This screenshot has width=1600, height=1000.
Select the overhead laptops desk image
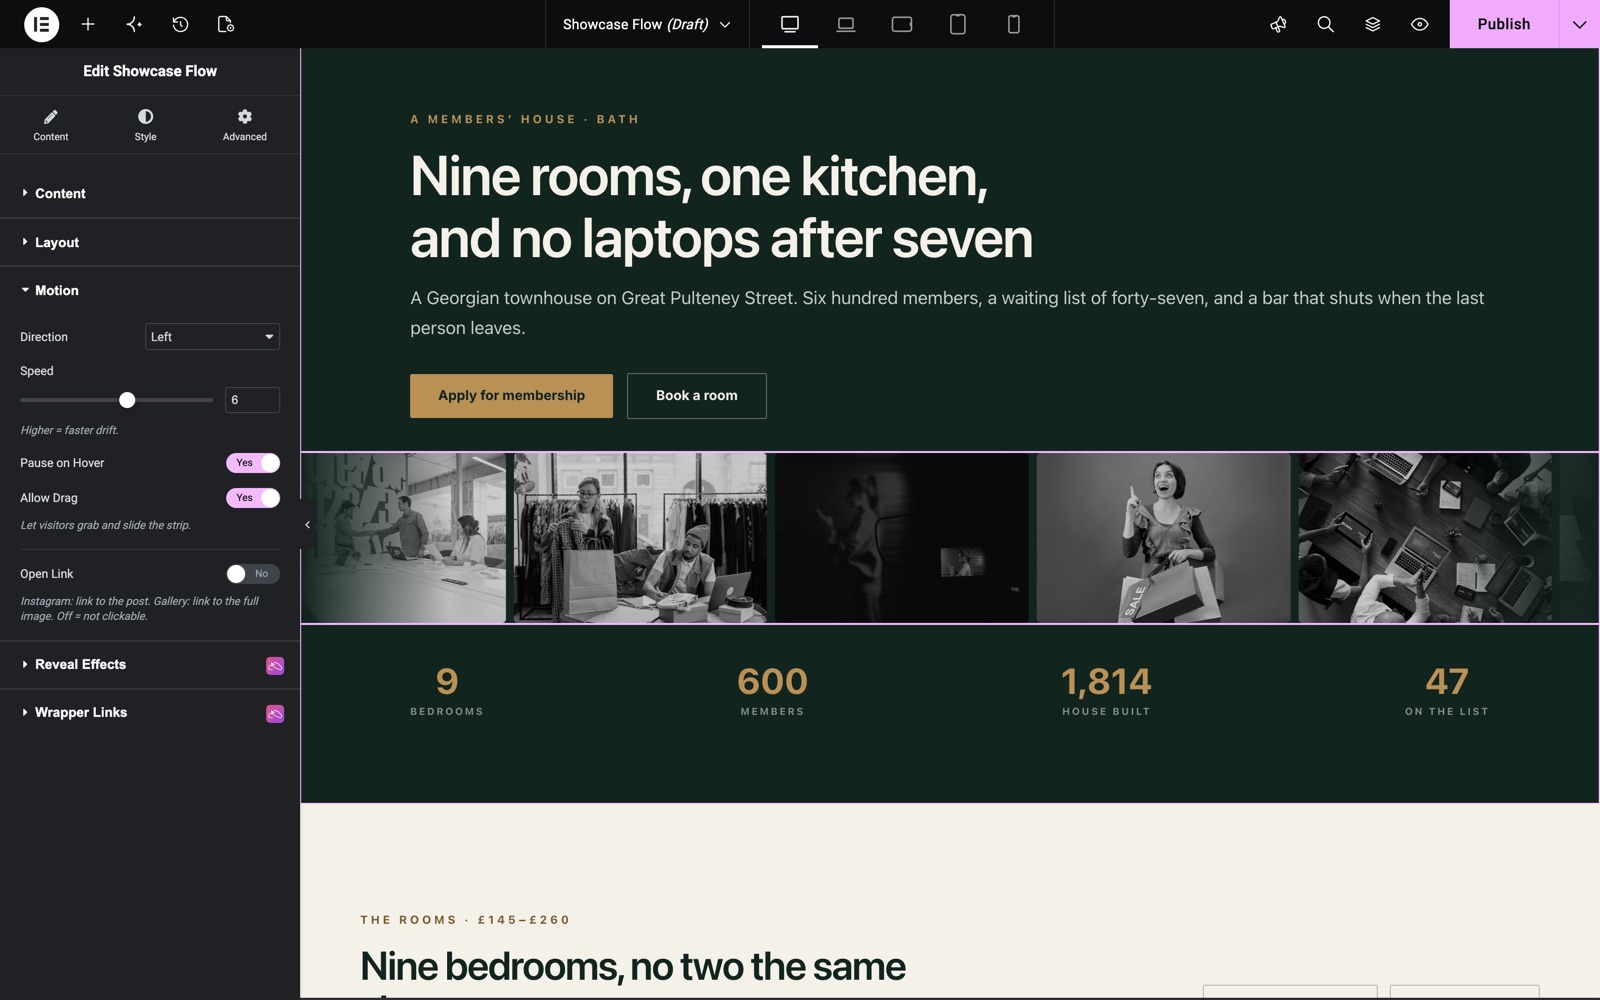[1425, 538]
